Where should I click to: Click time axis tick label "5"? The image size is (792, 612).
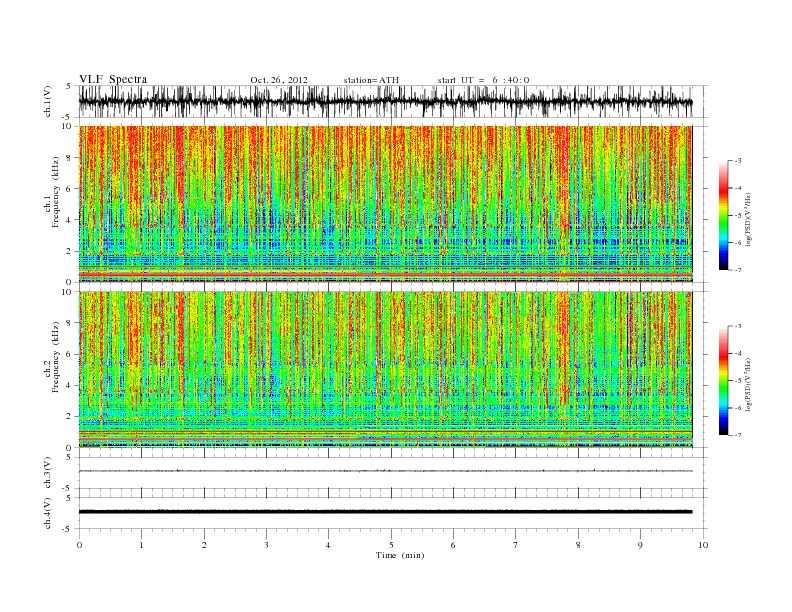pos(391,545)
